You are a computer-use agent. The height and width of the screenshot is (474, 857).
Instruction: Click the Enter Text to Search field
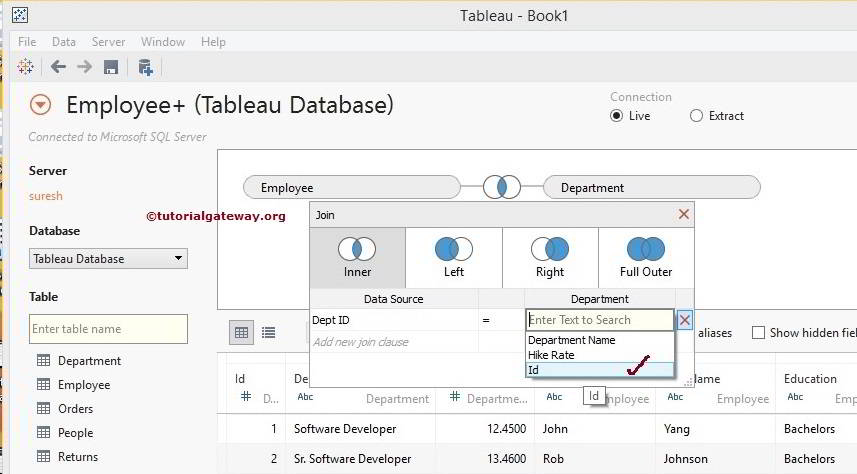(600, 320)
